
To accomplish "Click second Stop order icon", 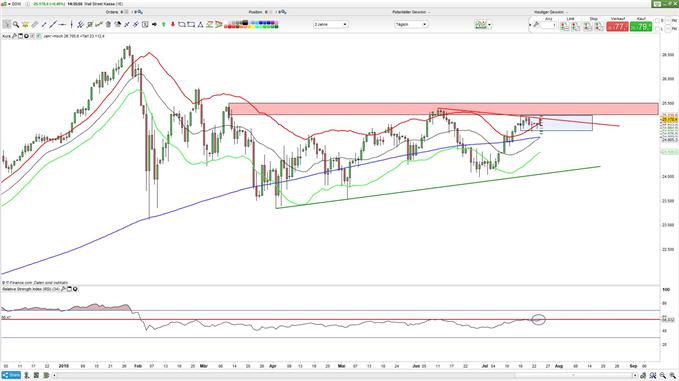I will (x=599, y=26).
